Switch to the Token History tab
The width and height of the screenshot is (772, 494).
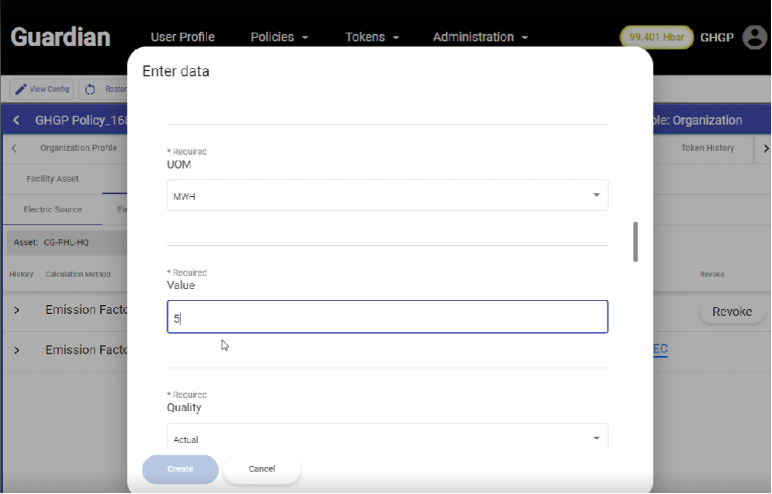tap(707, 148)
